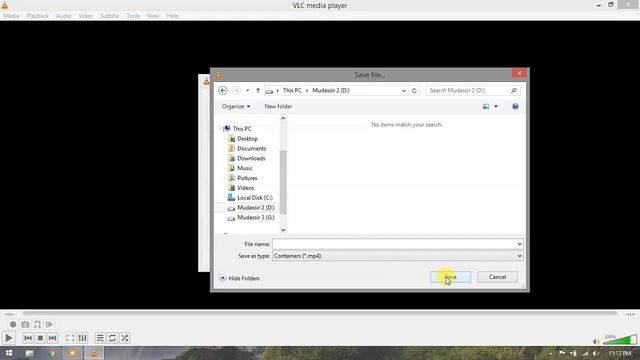
Task: Expand the address bar history dropdown
Action: coord(404,91)
